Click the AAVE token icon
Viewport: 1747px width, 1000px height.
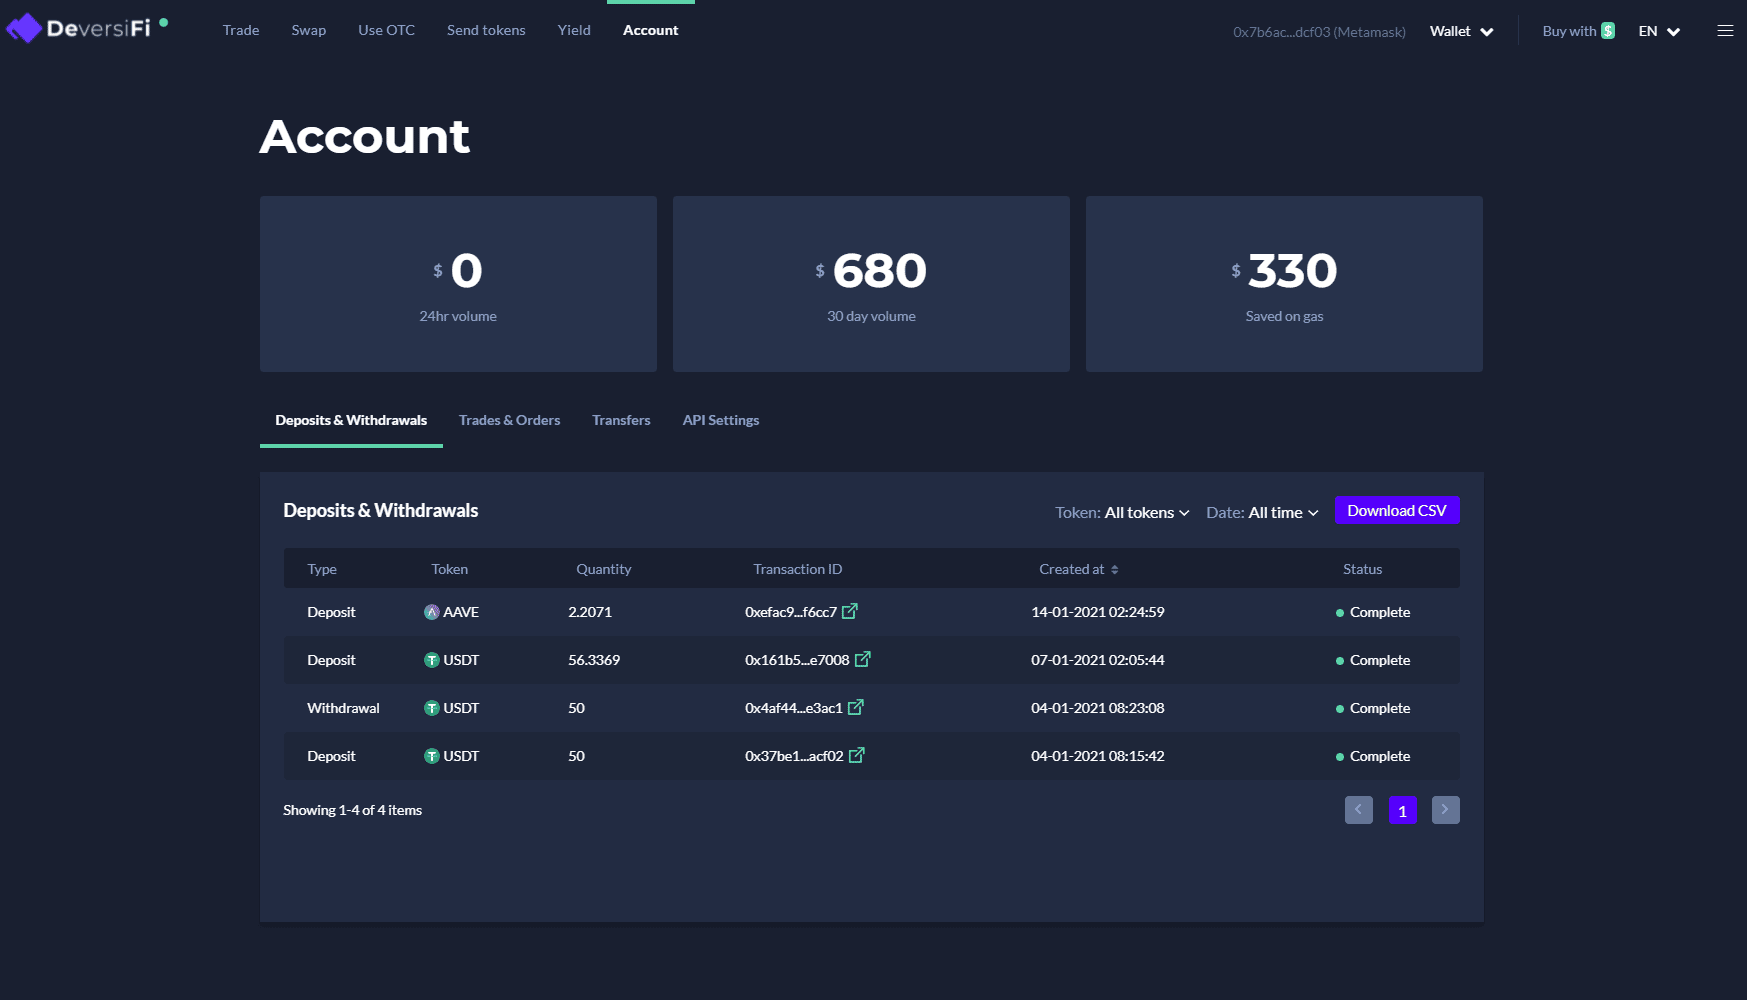432,612
